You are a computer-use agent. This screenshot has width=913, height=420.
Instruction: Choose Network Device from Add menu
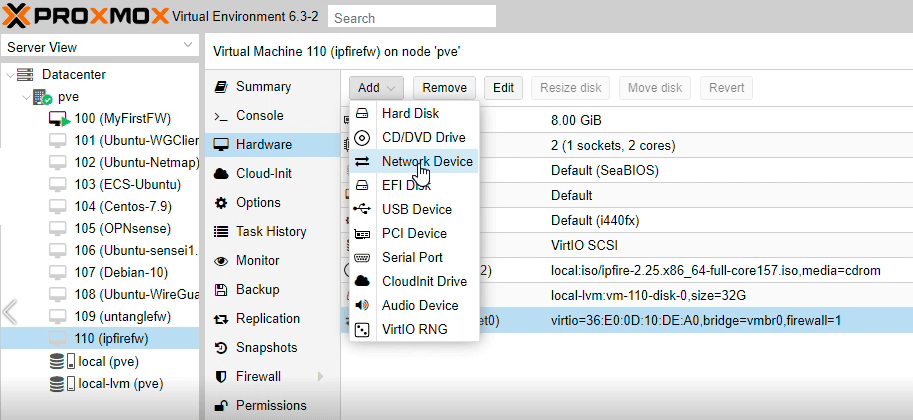[x=414, y=161]
